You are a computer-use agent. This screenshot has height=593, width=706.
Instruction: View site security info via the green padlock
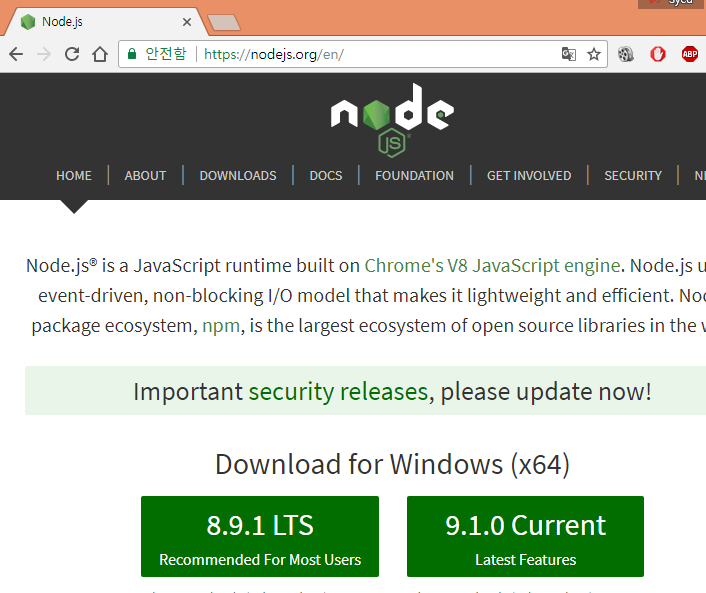tap(131, 54)
